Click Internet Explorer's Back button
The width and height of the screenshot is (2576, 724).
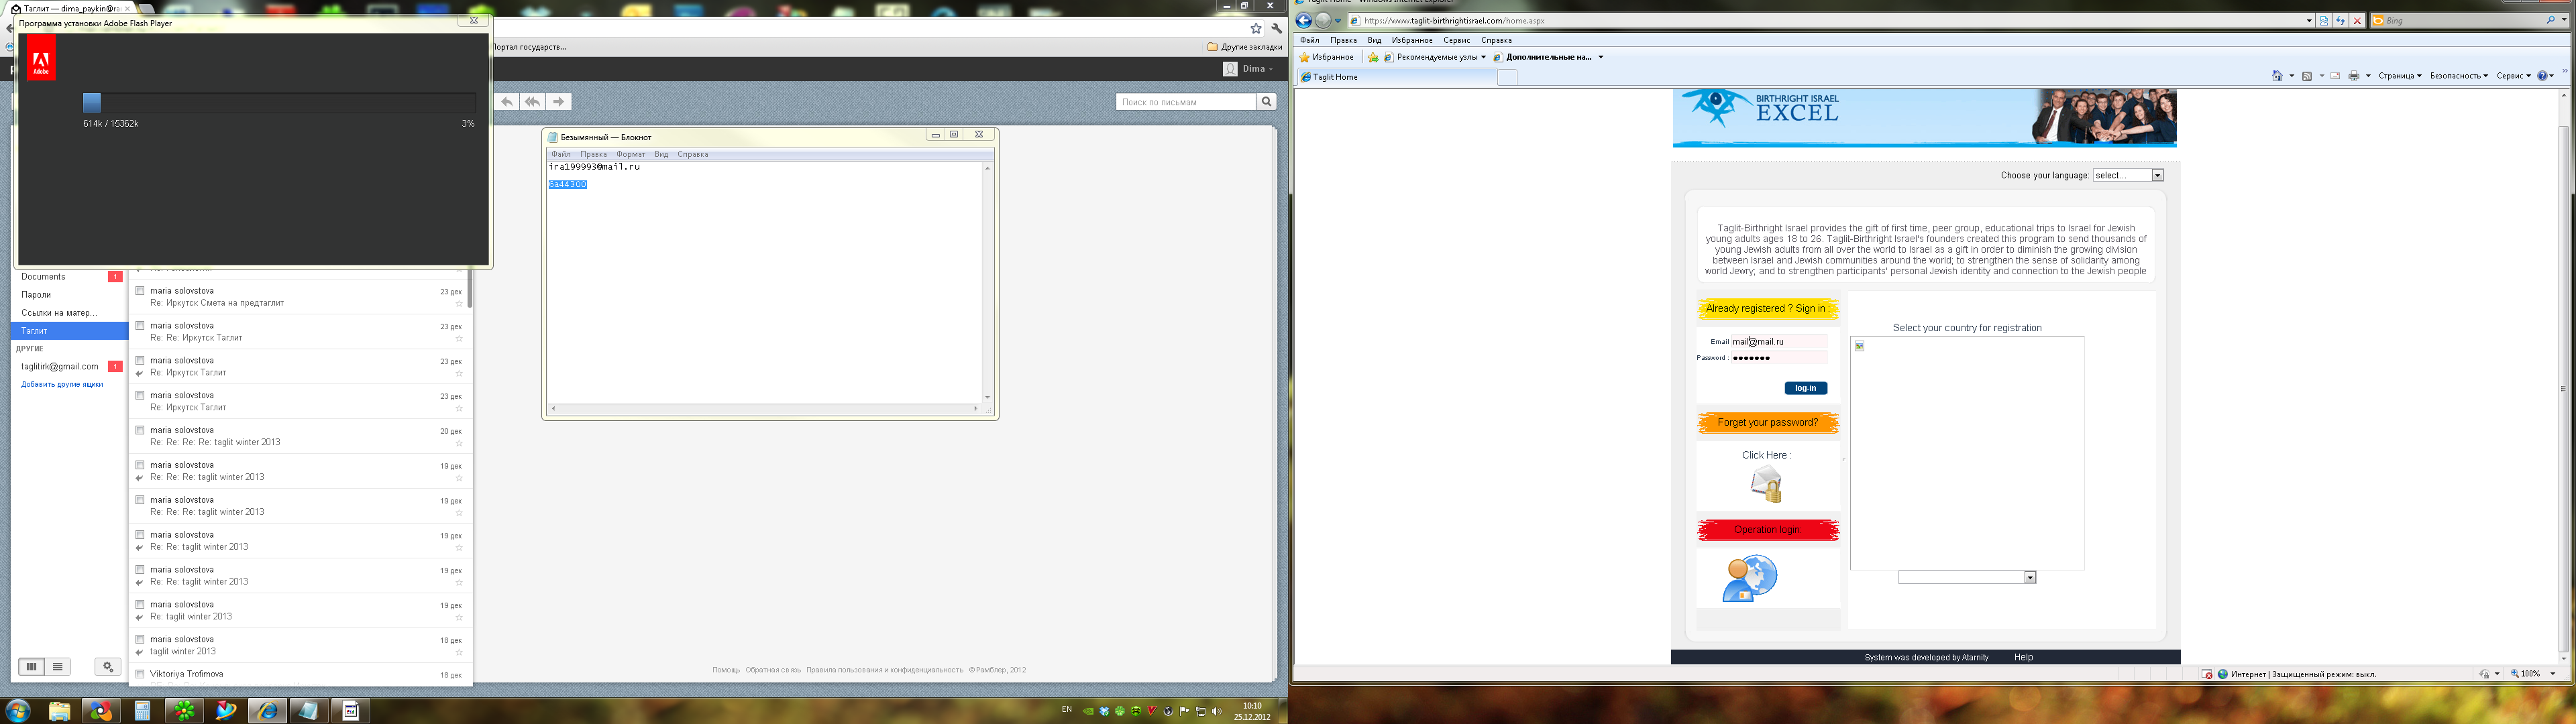click(1303, 20)
